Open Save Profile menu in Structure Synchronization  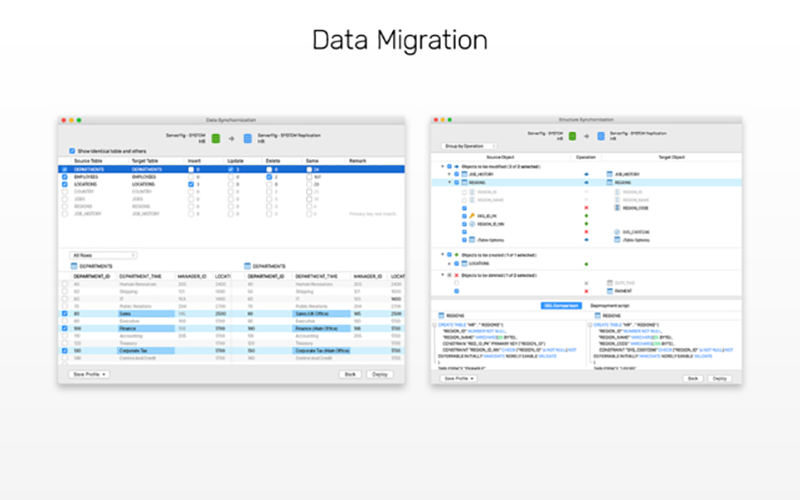pos(459,379)
